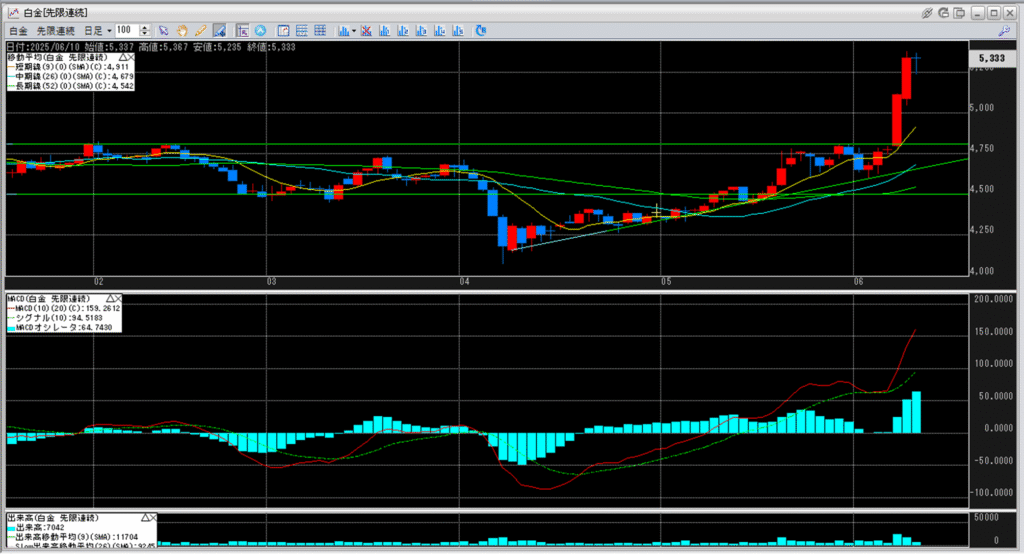1024x554 pixels.
Task: Click the wrench settings icon
Action: click(x=1004, y=31)
